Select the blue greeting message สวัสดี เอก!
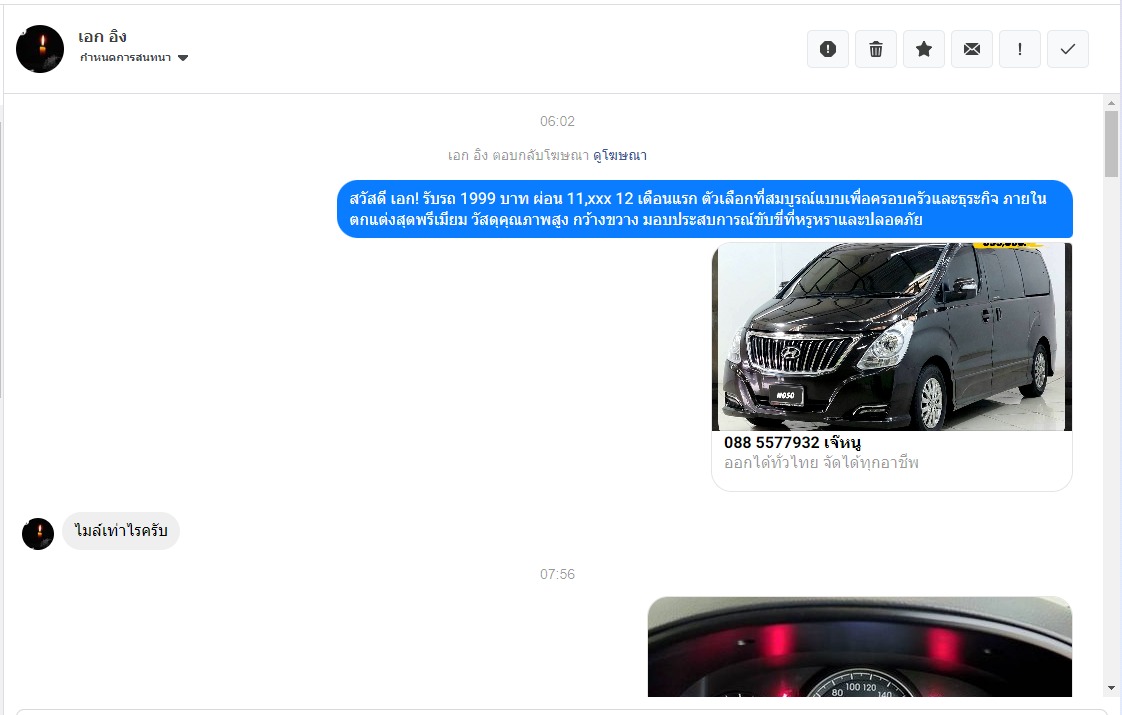 tap(705, 209)
